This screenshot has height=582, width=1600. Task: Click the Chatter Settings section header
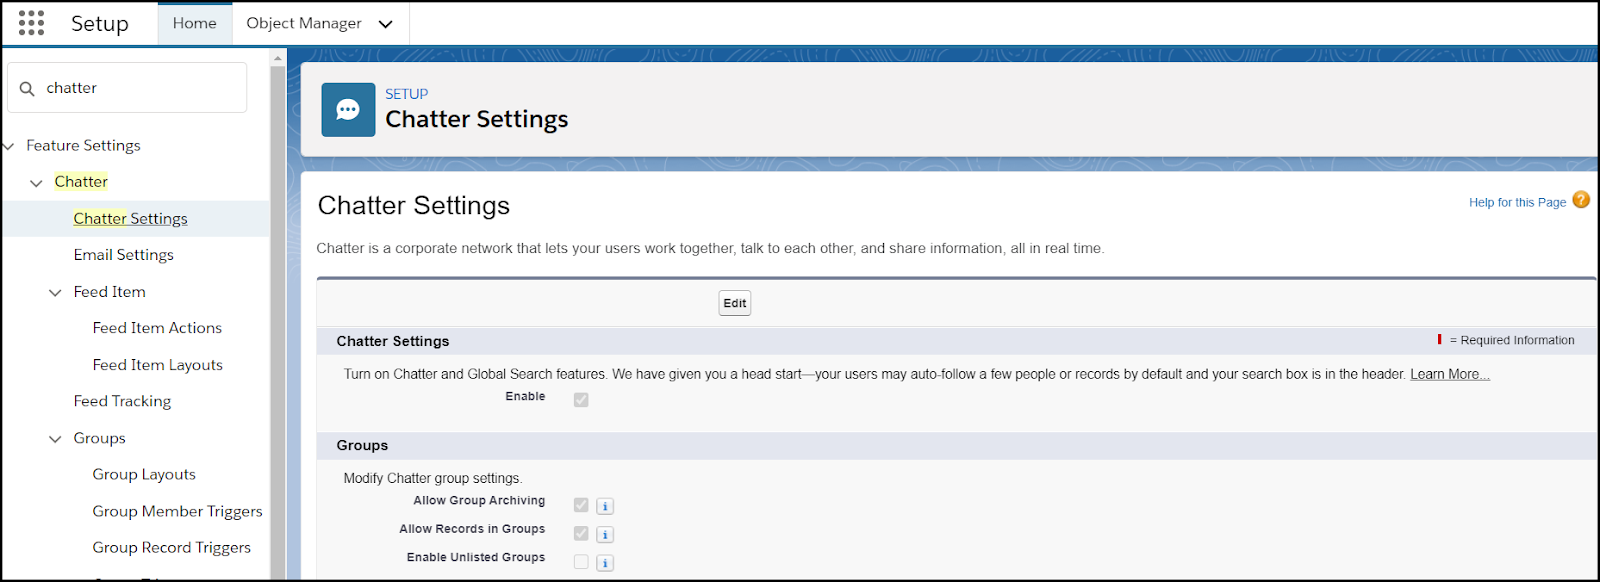click(393, 341)
